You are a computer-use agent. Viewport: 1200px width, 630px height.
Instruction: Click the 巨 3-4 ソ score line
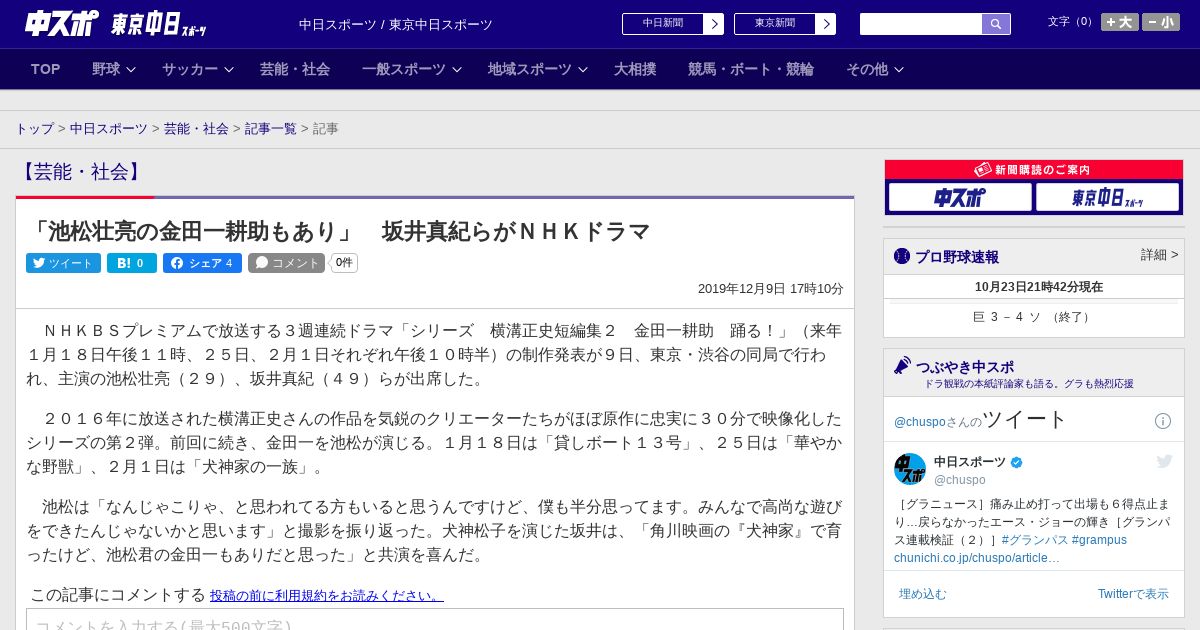point(1034,317)
